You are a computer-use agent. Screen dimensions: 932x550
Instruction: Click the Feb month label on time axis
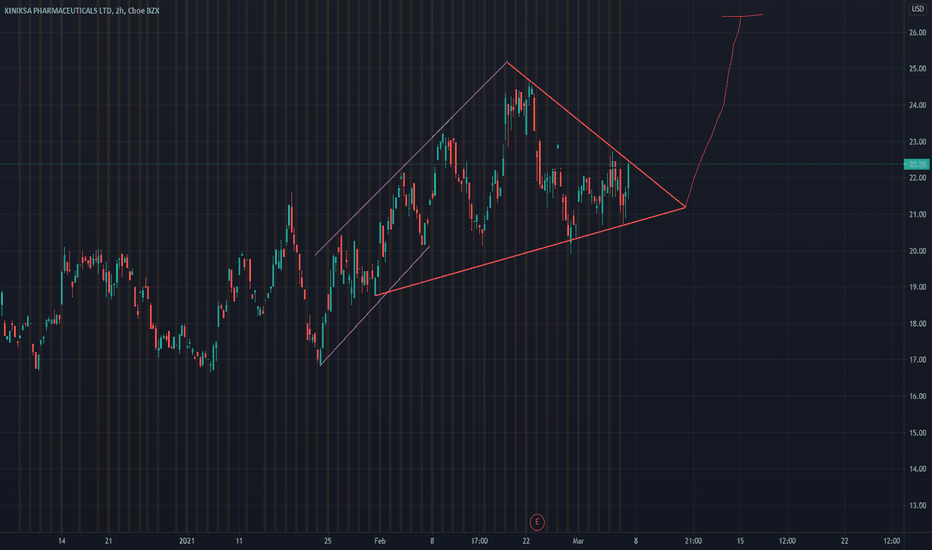pyautogui.click(x=380, y=541)
